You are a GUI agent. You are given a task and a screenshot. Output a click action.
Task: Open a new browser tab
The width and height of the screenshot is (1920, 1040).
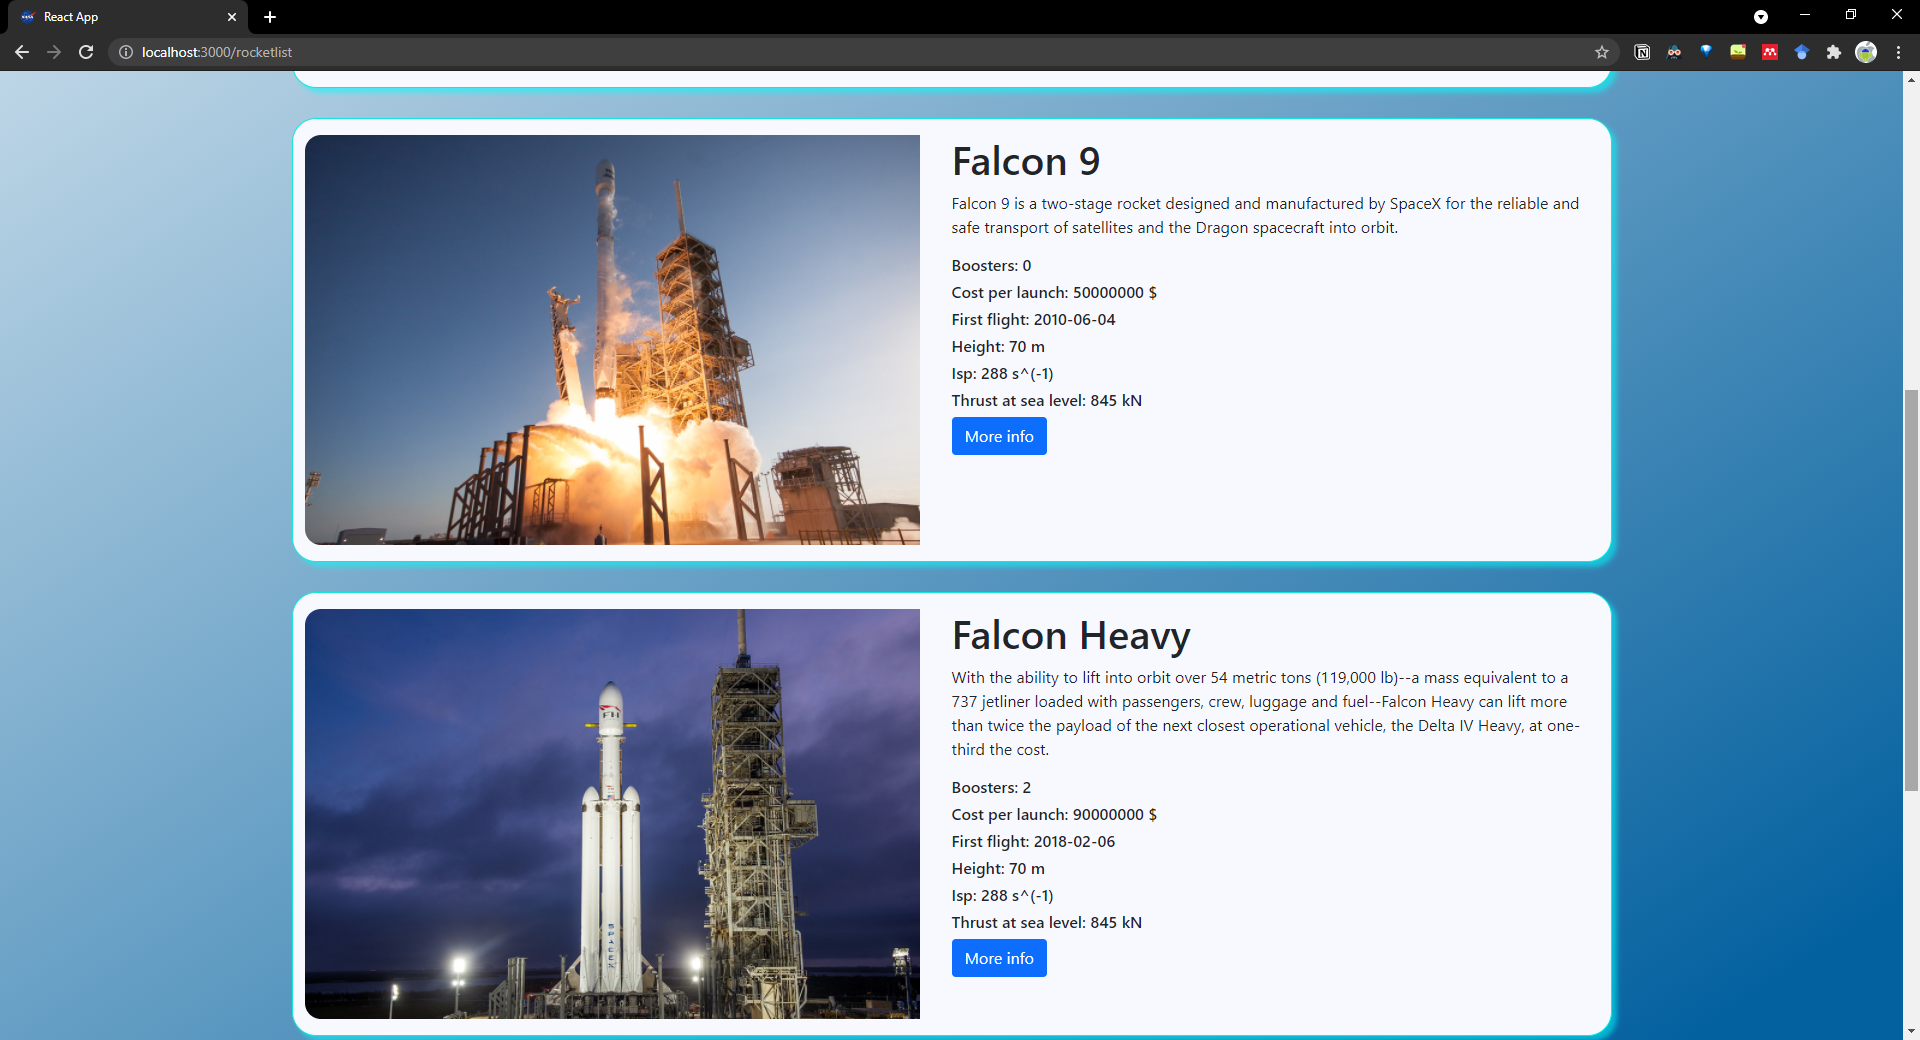point(270,17)
